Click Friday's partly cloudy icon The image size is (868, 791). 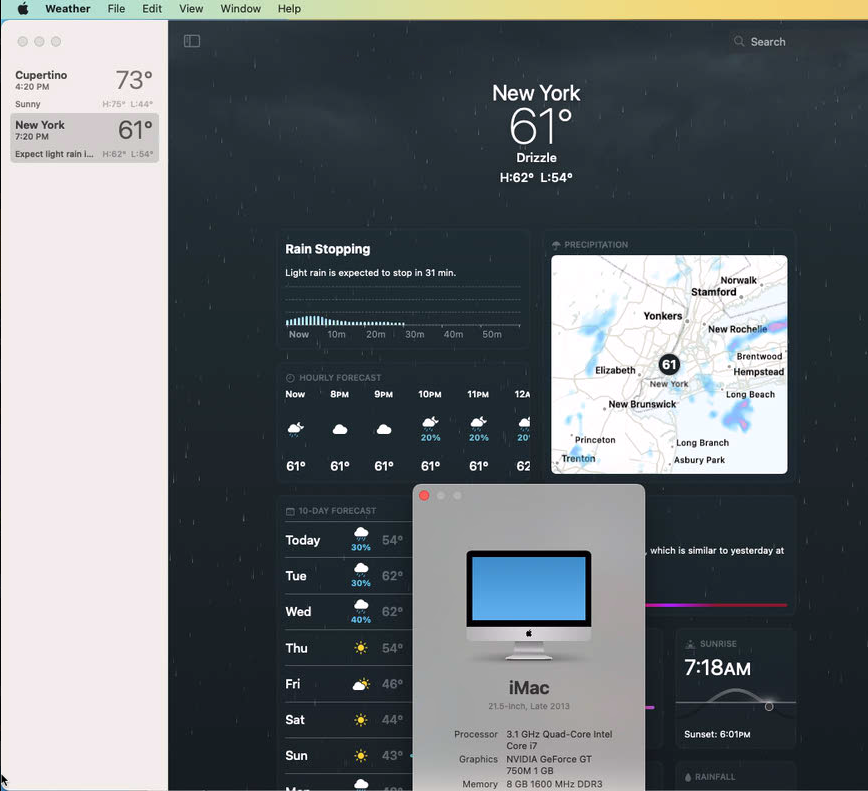pyautogui.click(x=361, y=684)
